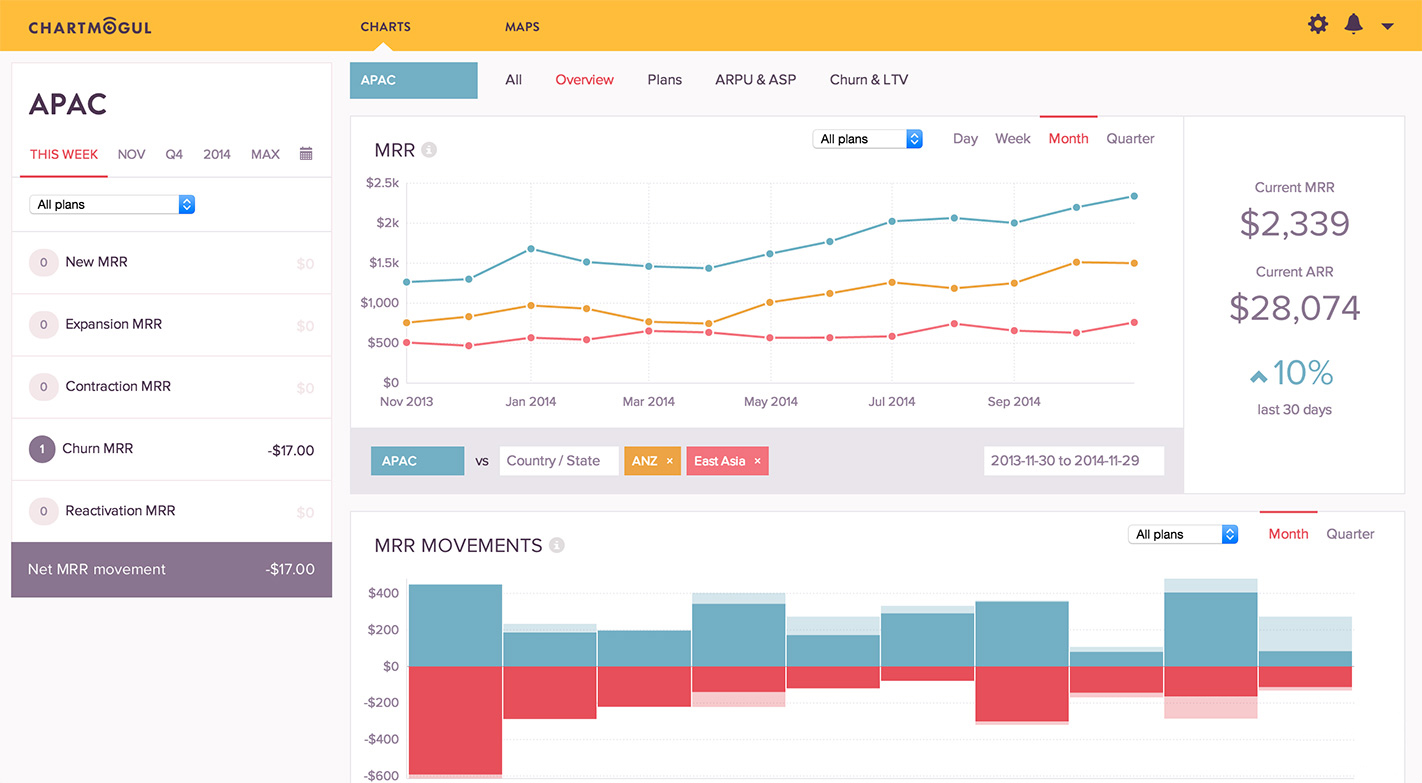Open settings gear icon
The image size is (1422, 783).
pyautogui.click(x=1318, y=24)
